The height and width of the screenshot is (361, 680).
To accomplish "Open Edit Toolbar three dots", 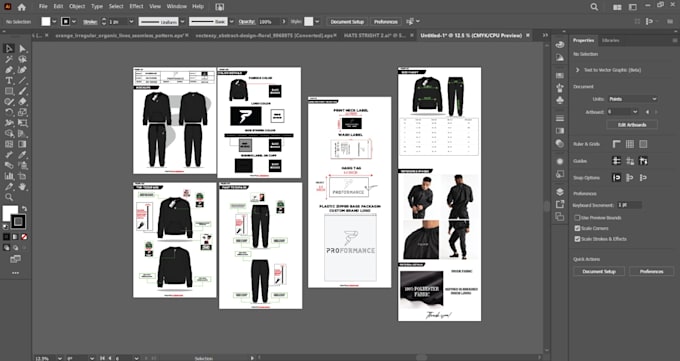I will 16,273.
